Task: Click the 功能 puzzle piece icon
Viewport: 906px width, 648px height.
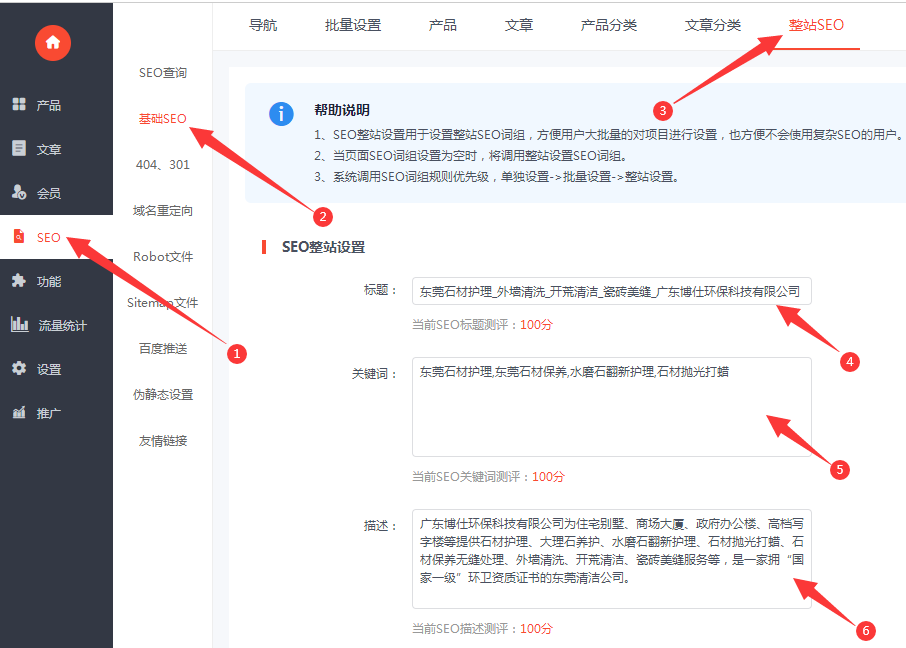Action: click(19, 281)
